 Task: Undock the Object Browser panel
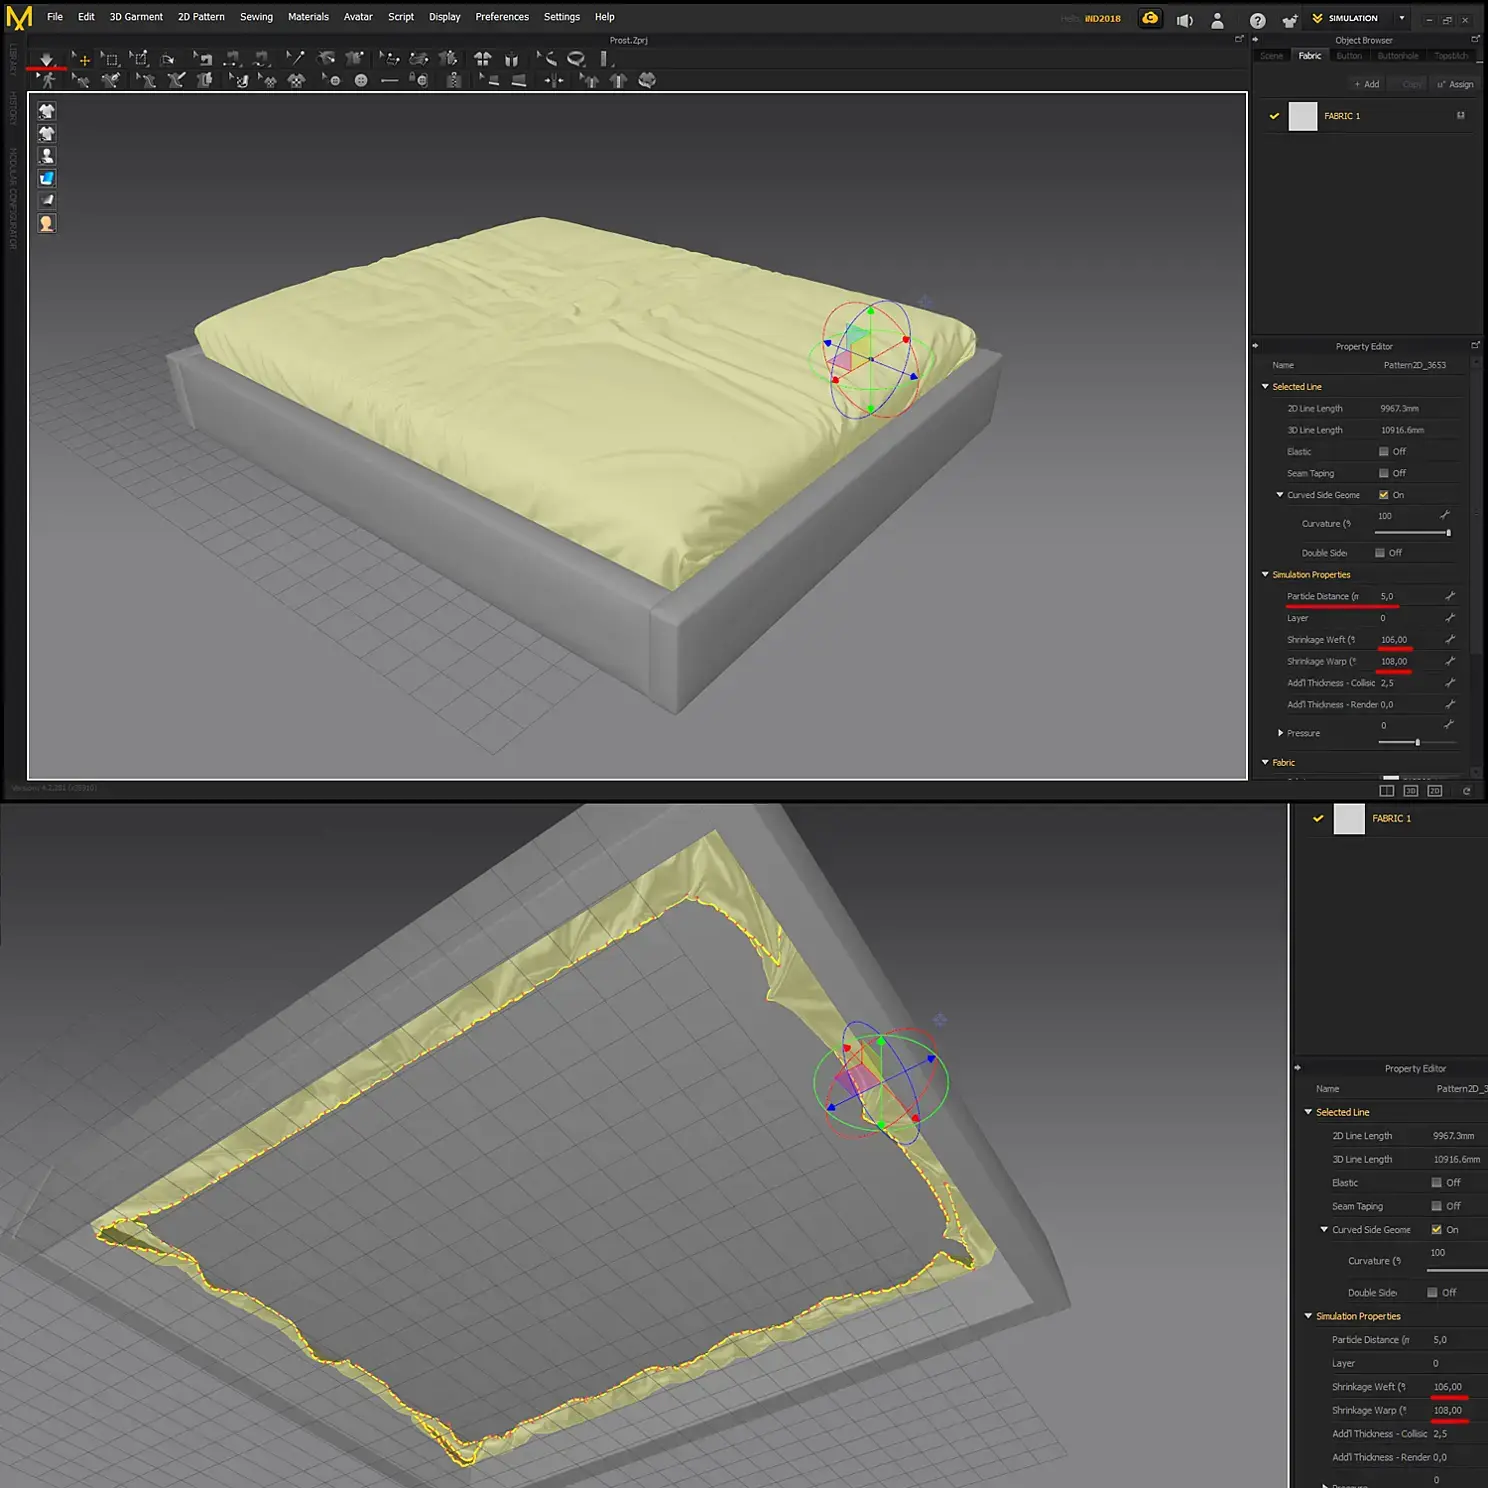[x=1475, y=40]
